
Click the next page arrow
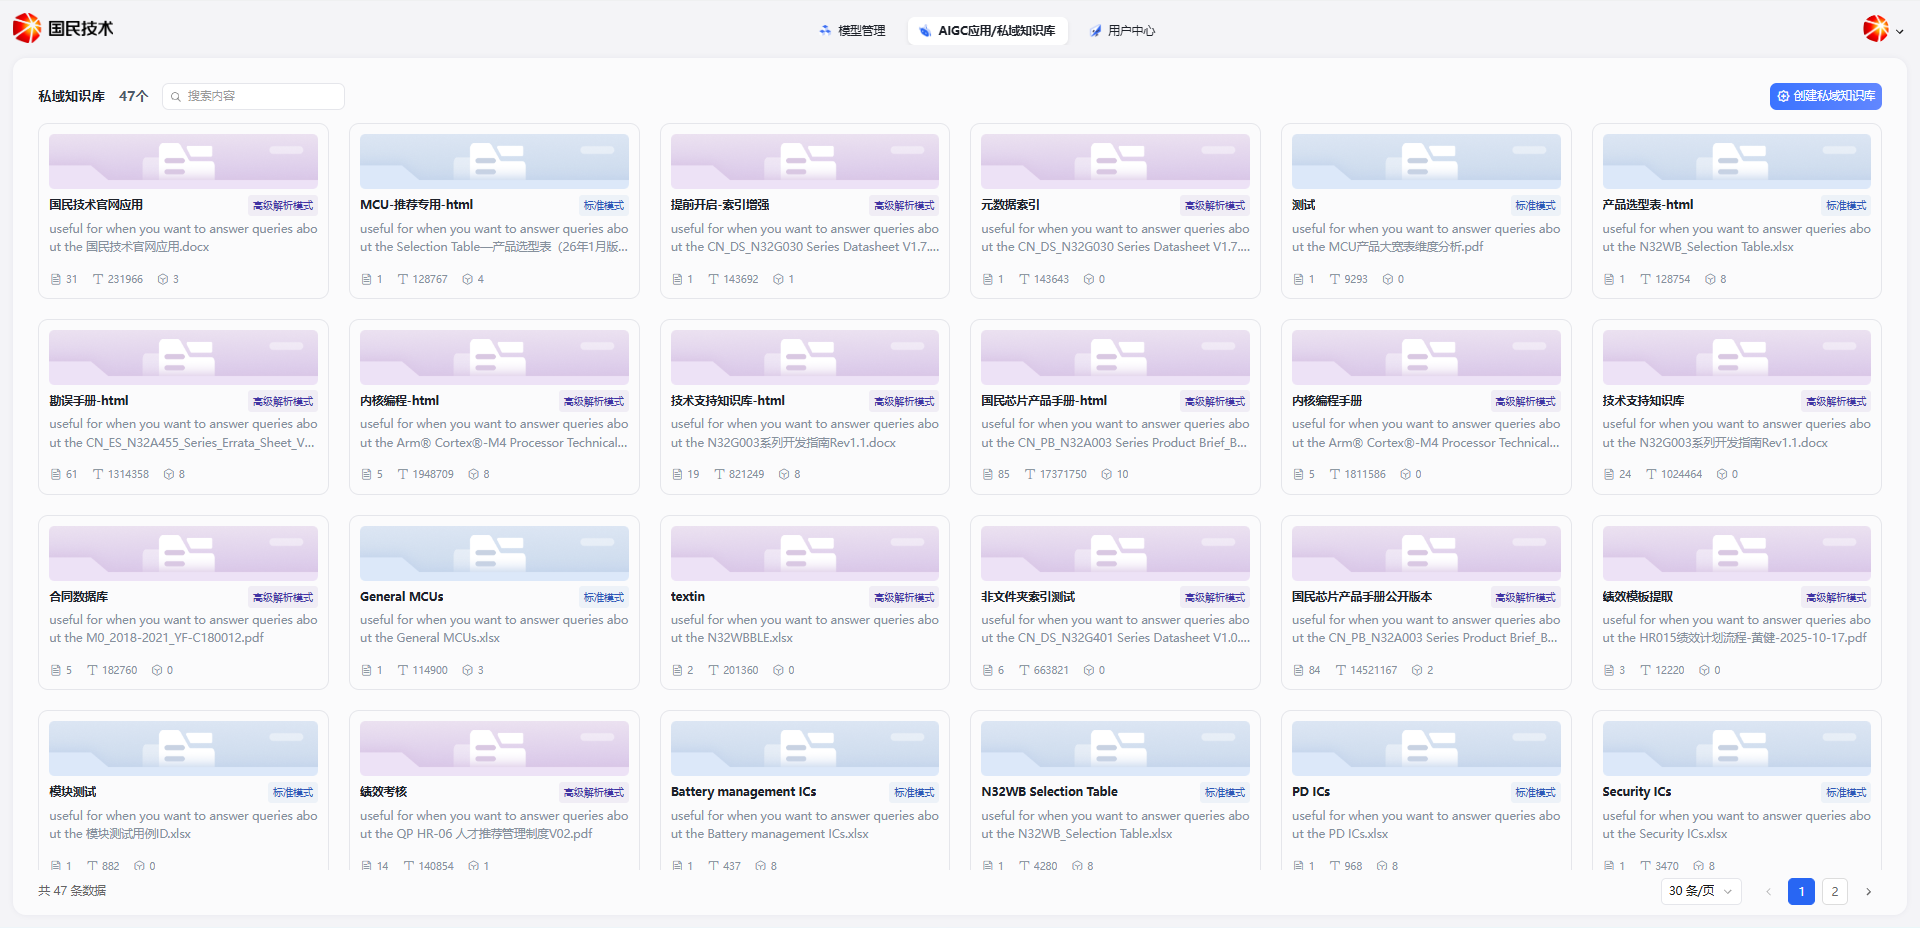1868,891
